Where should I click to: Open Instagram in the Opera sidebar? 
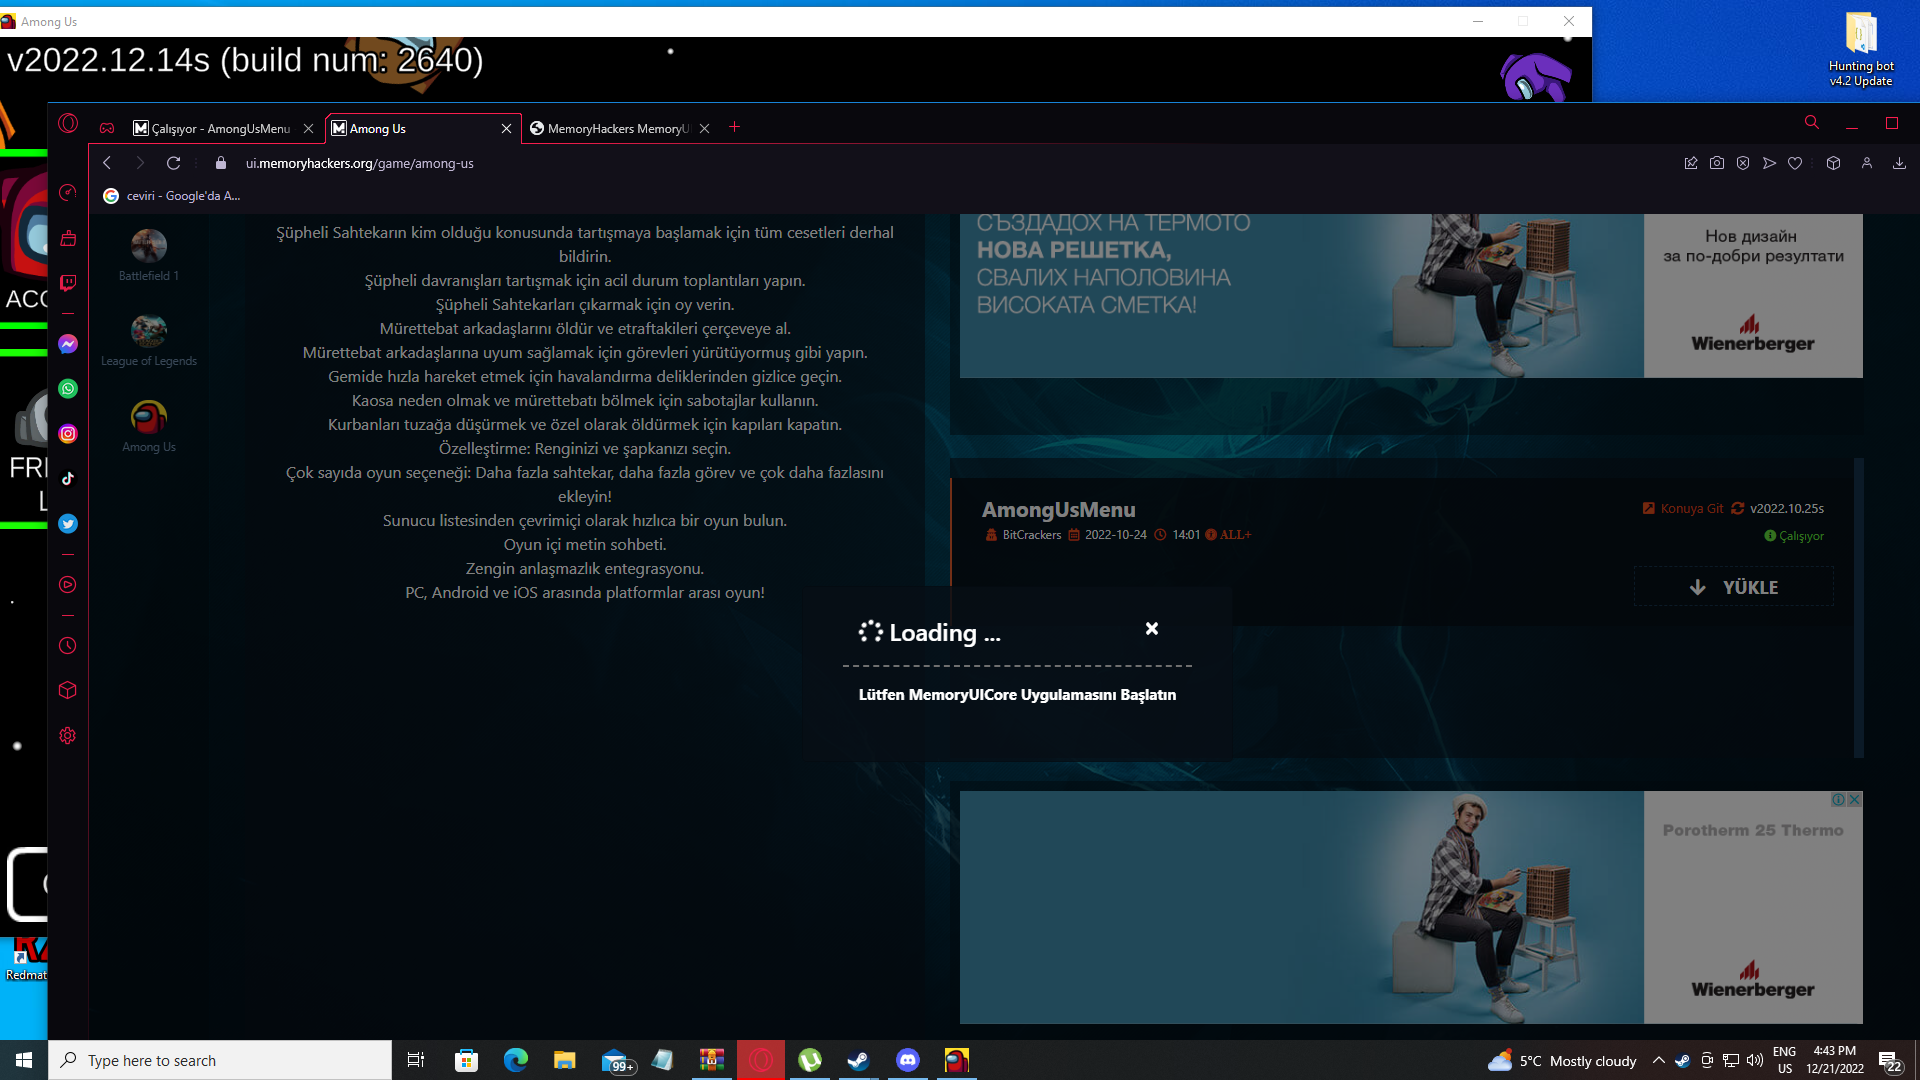coord(68,434)
